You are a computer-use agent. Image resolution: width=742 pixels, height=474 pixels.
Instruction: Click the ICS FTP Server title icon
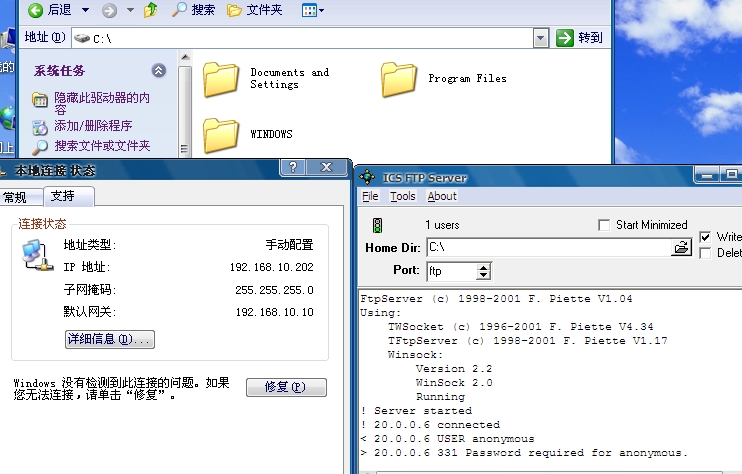coord(367,177)
